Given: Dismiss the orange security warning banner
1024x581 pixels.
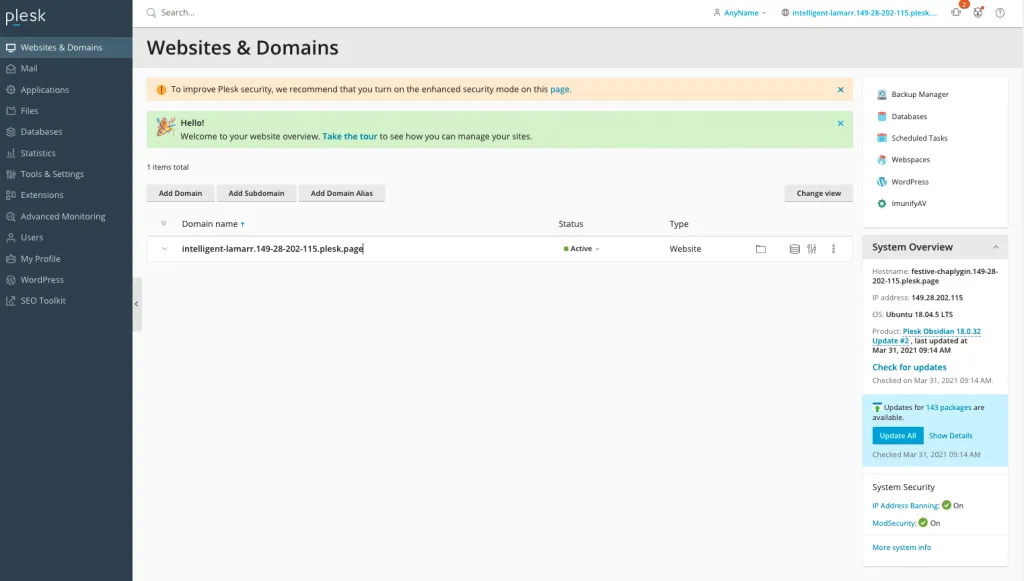Looking at the screenshot, I should click(840, 89).
